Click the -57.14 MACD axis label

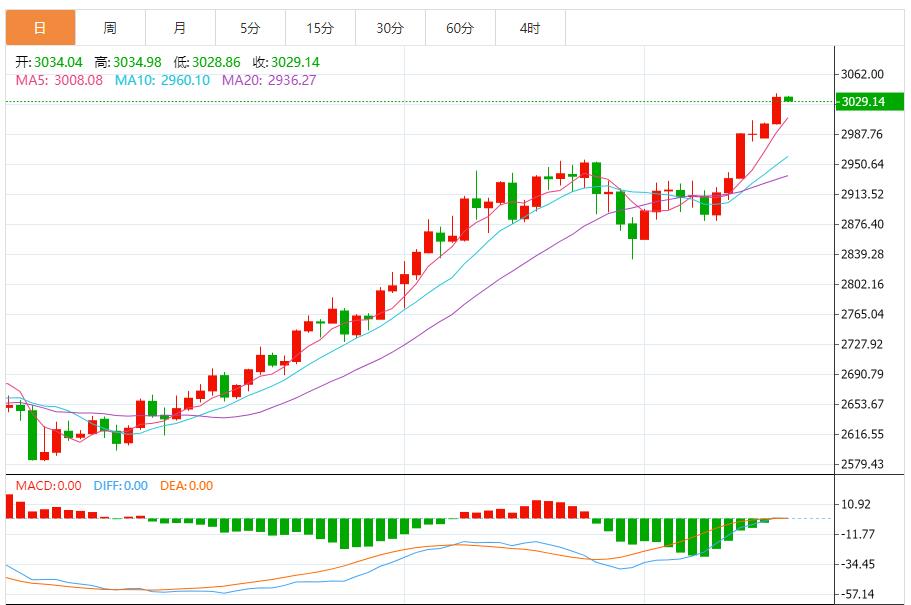pos(862,594)
